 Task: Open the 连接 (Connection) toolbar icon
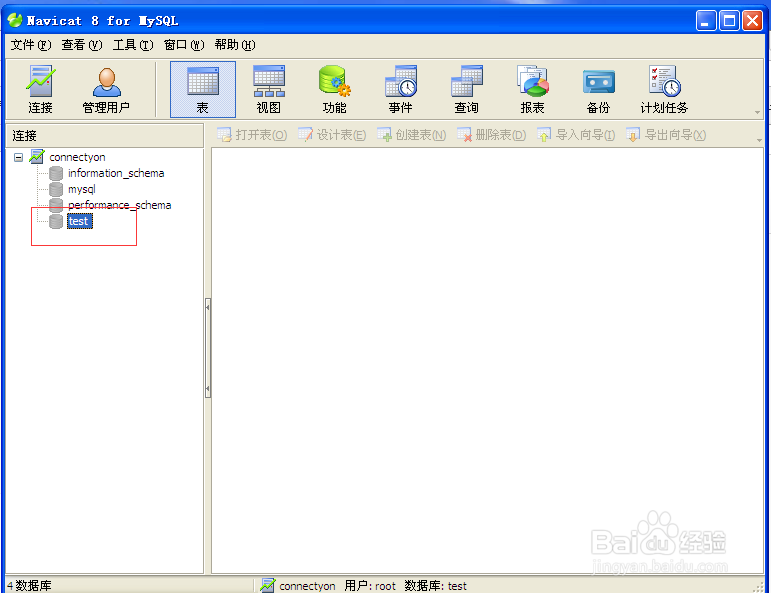[40, 89]
